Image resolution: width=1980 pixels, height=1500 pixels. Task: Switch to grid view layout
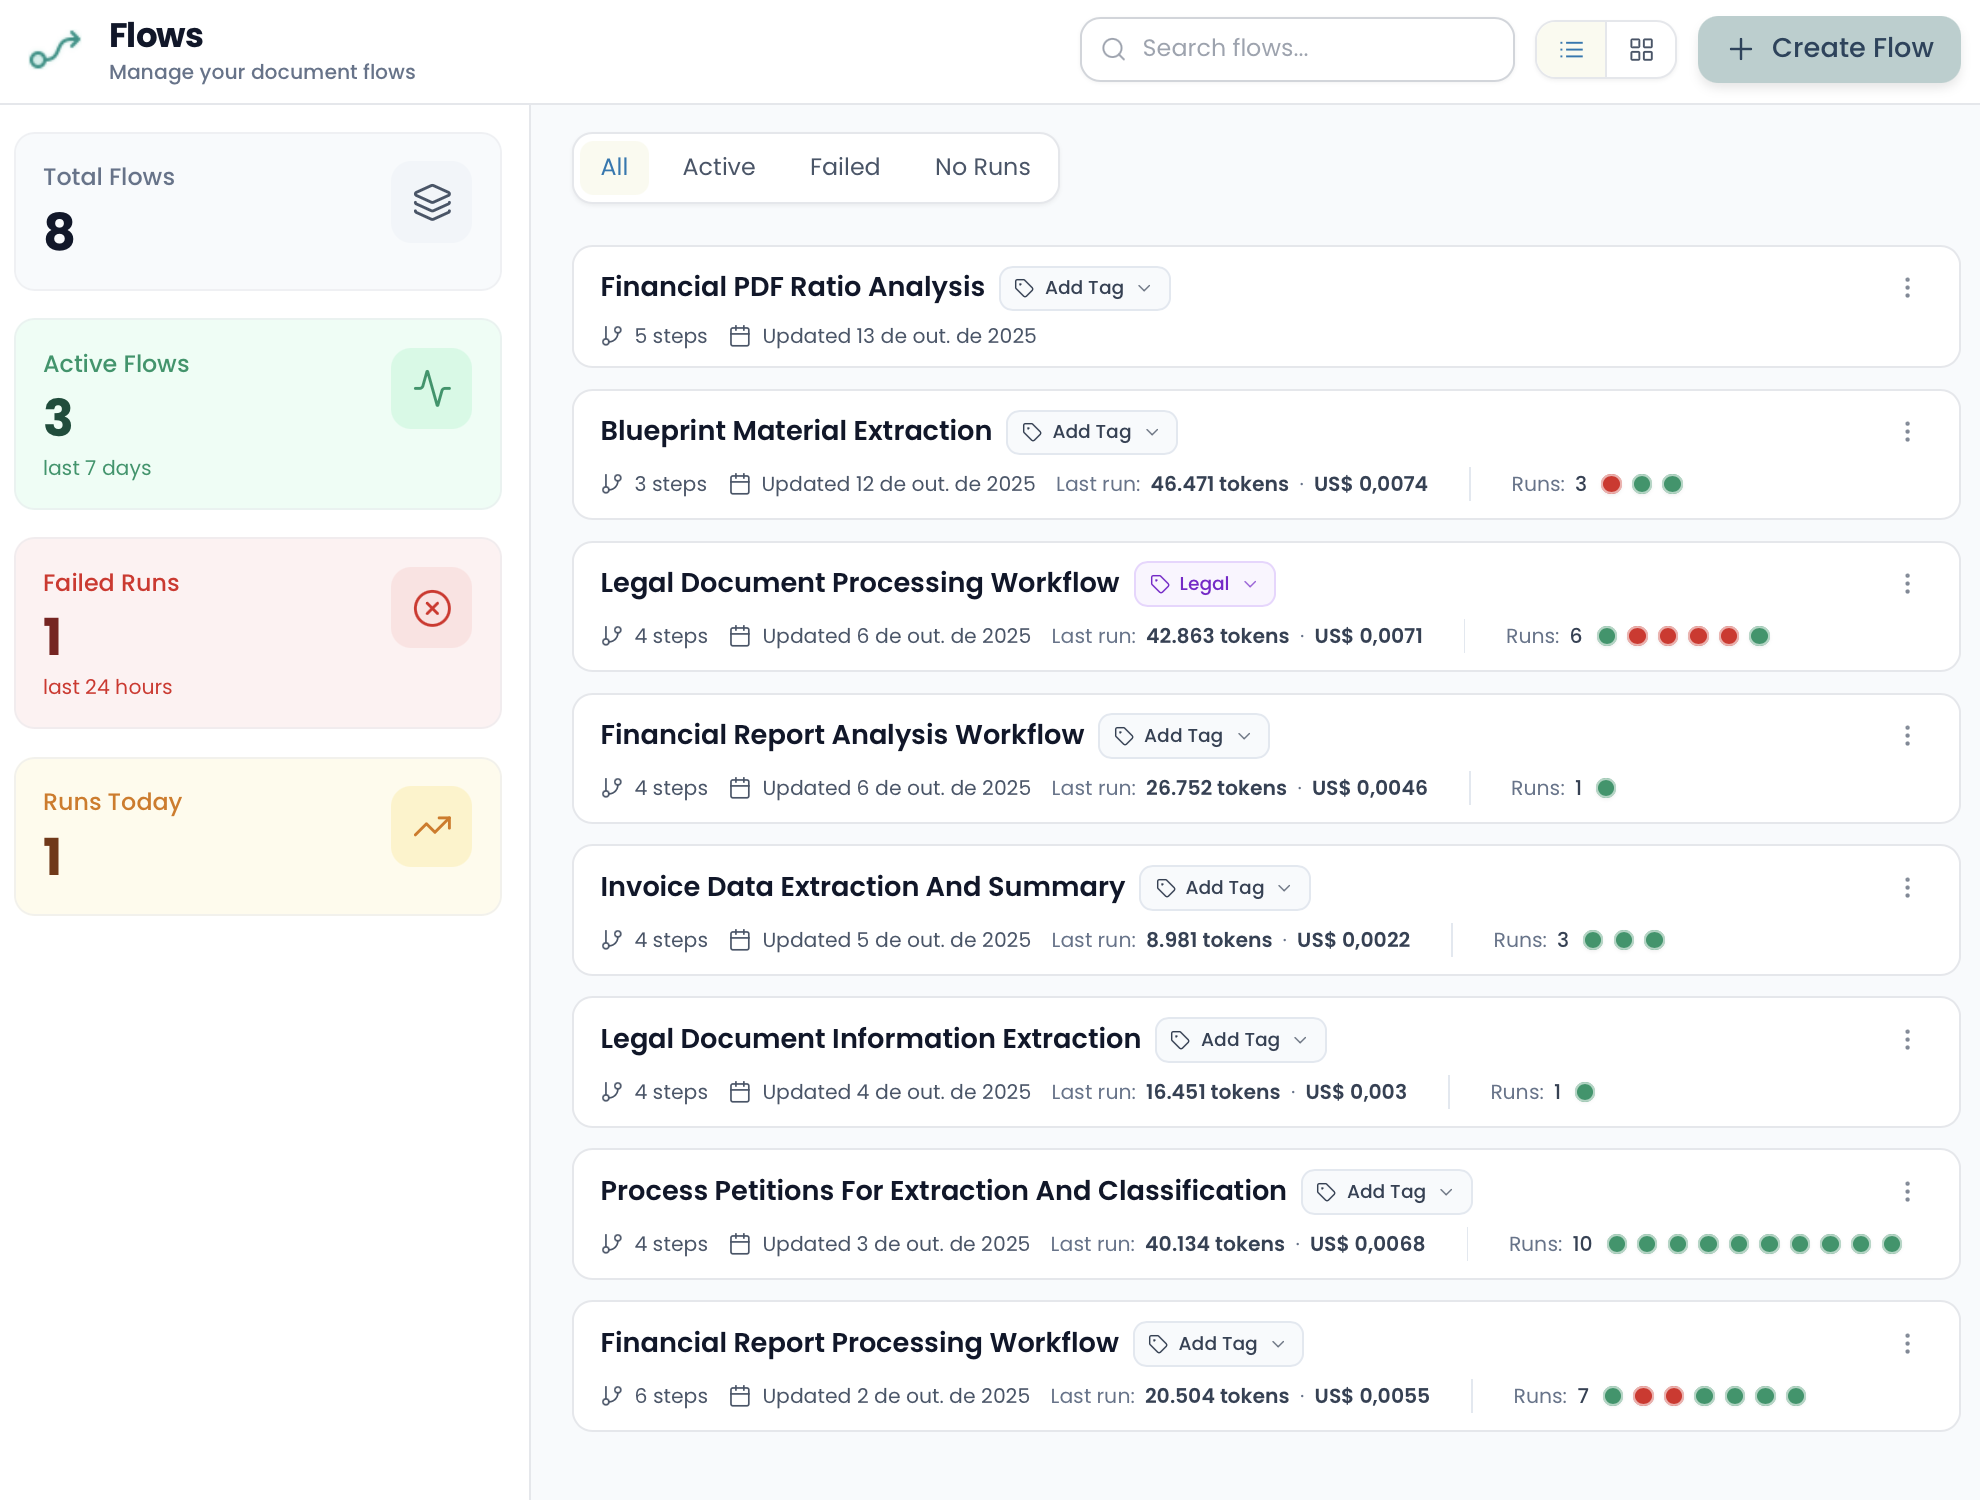pyautogui.click(x=1641, y=49)
